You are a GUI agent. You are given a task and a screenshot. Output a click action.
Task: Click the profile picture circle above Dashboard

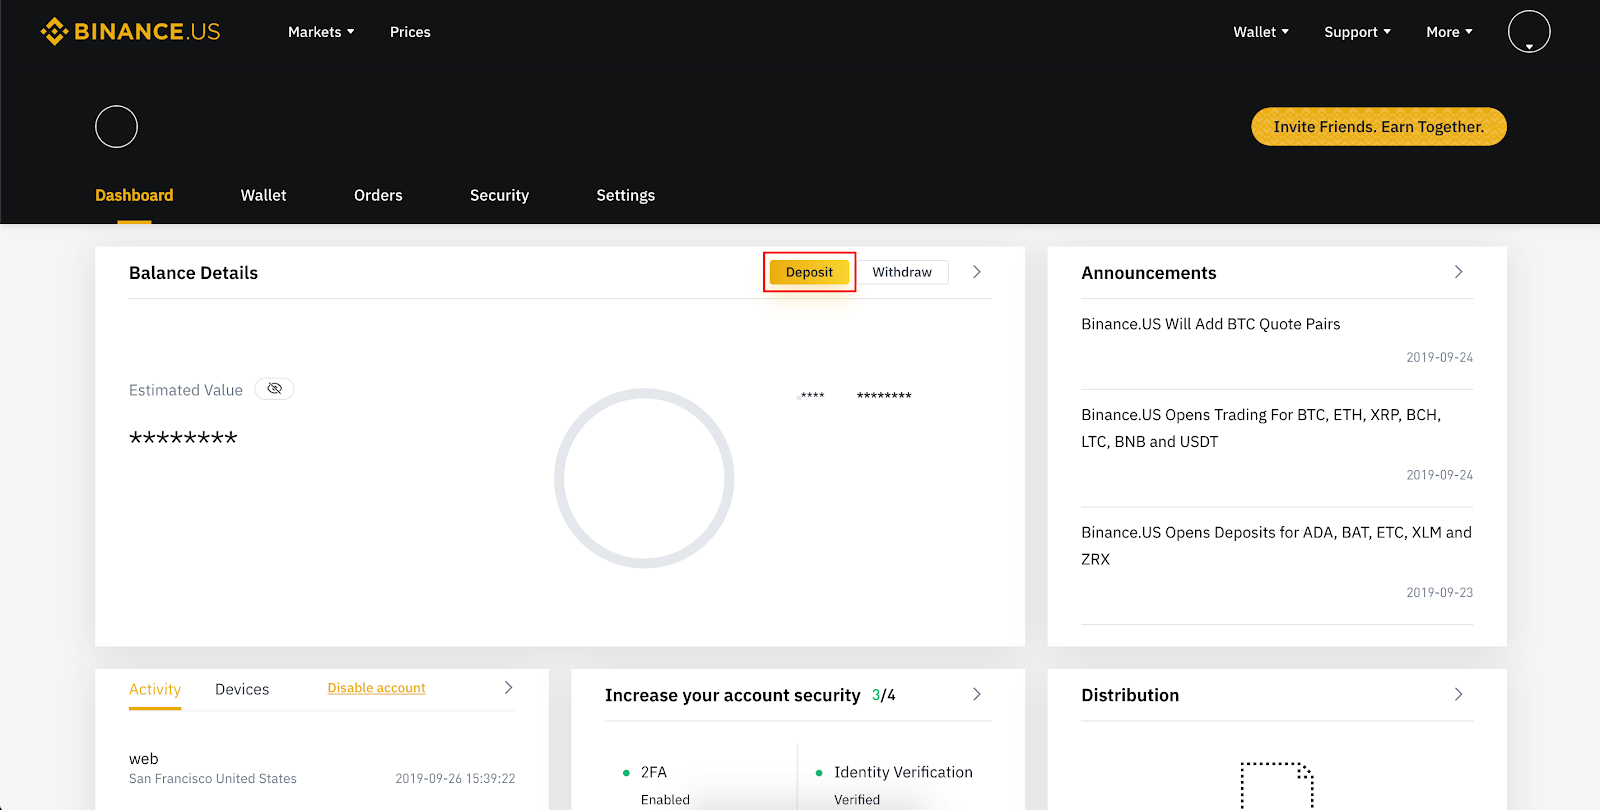pos(116,126)
